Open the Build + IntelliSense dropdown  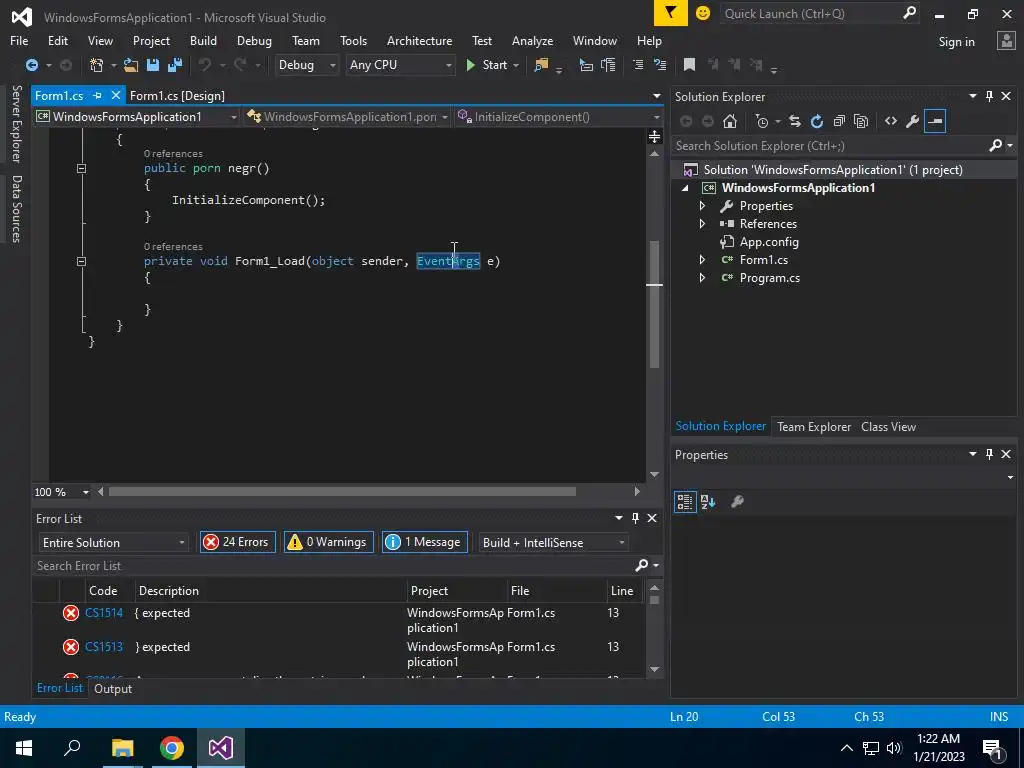pos(553,542)
